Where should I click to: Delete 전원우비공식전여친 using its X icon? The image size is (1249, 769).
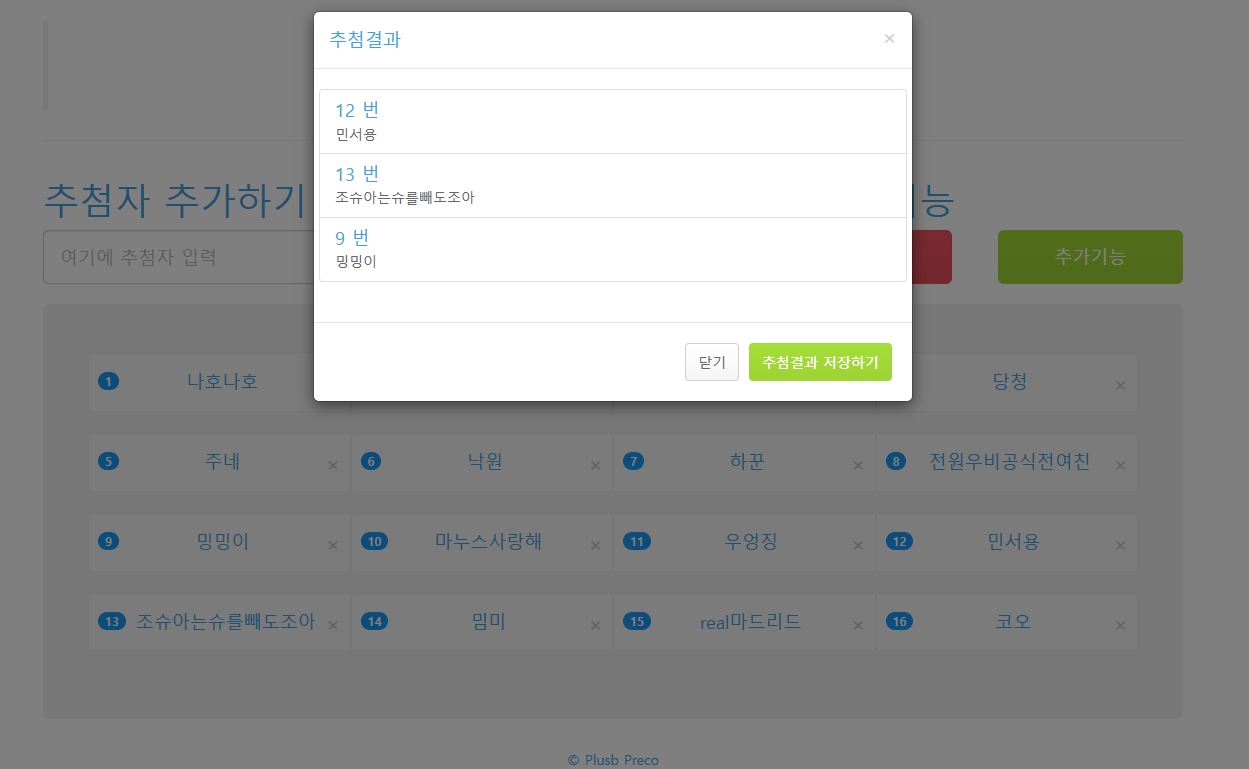1120,465
